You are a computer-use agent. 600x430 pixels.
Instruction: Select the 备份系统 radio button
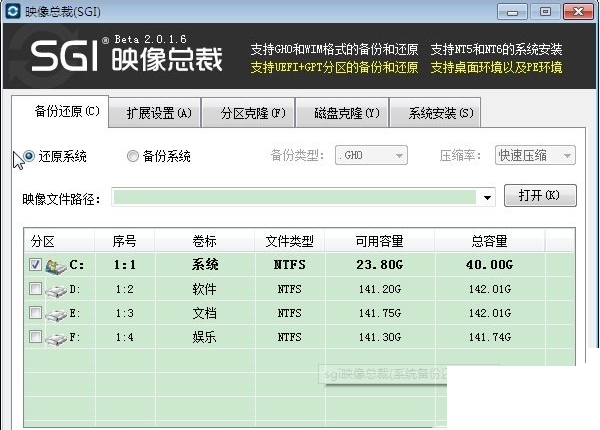(x=132, y=156)
